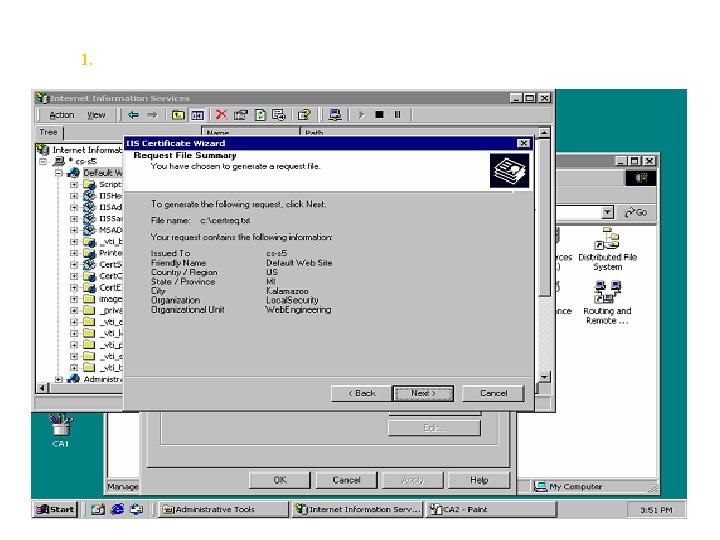Screen dimensions: 720x540
Task: Cancel the IIS Certificate Wizard
Action: [x=494, y=394]
